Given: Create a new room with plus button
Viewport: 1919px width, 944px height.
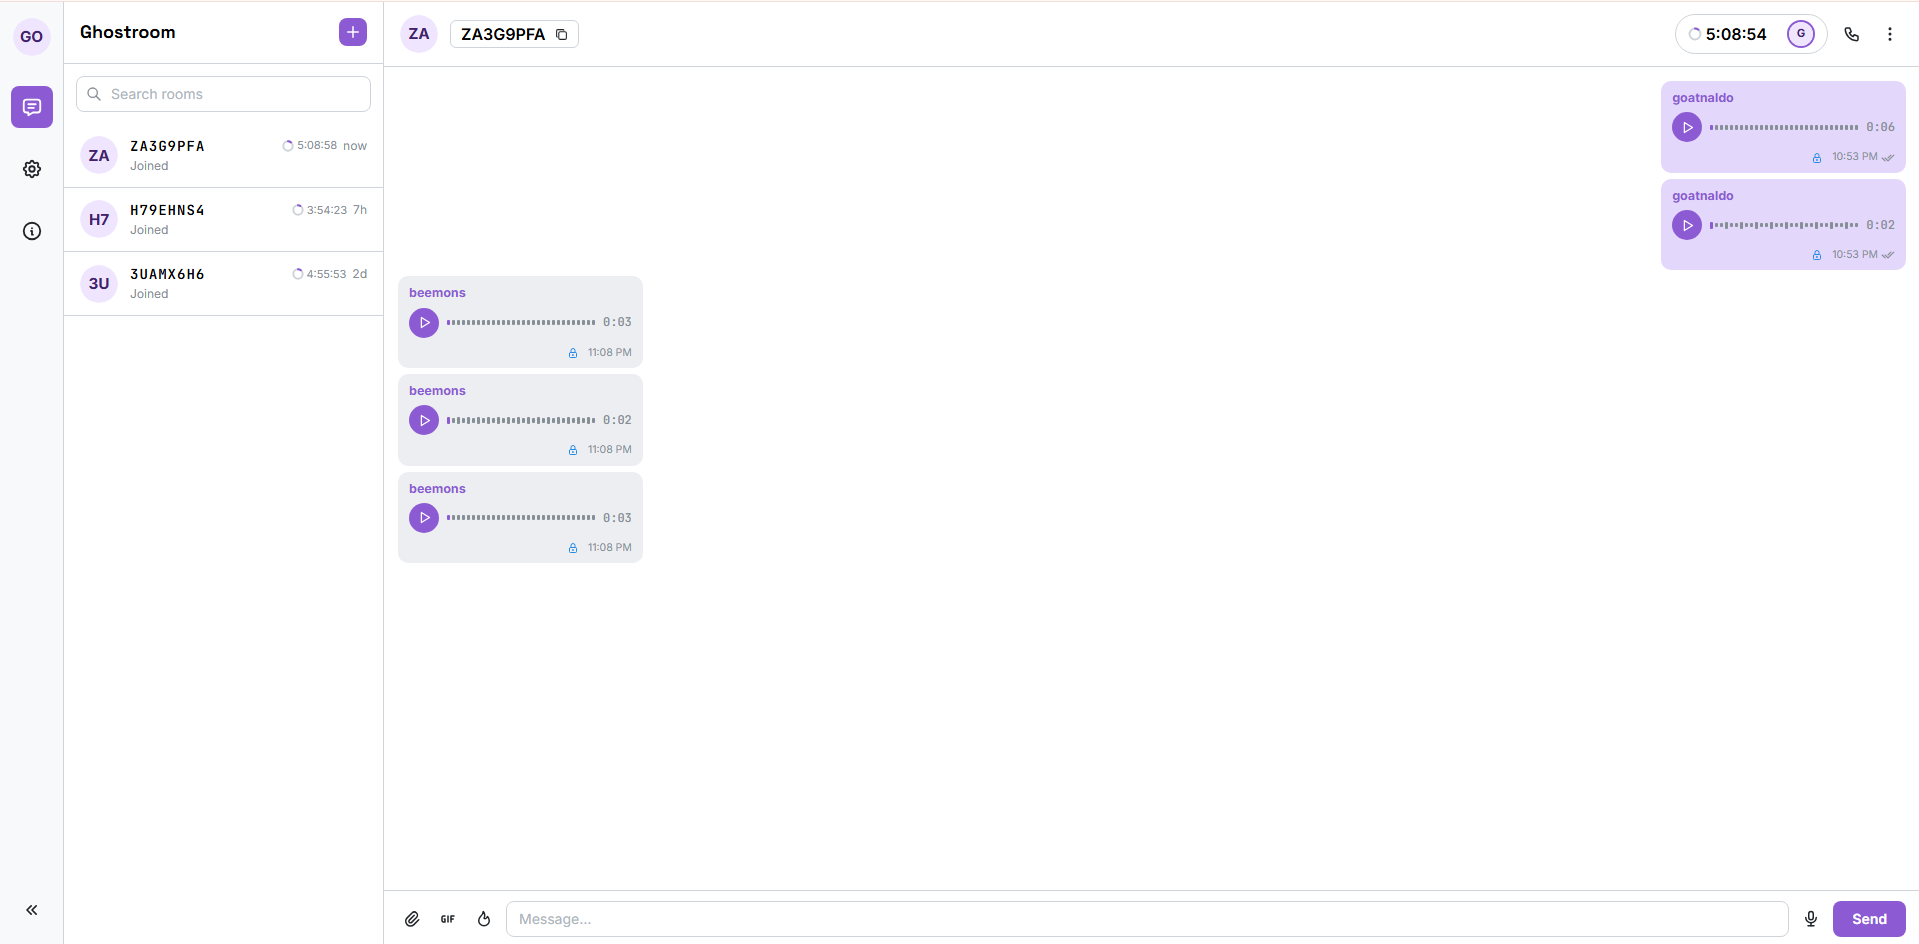Looking at the screenshot, I should (x=353, y=32).
